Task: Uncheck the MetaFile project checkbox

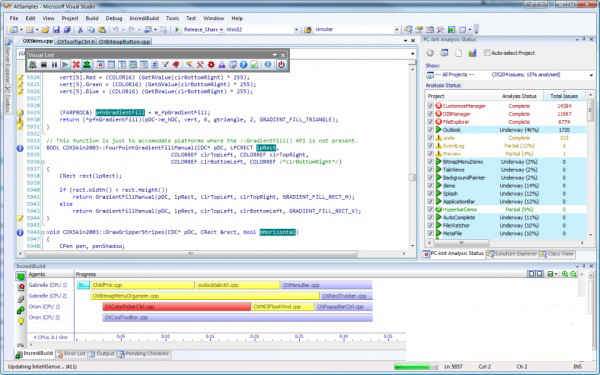Action: [430, 233]
